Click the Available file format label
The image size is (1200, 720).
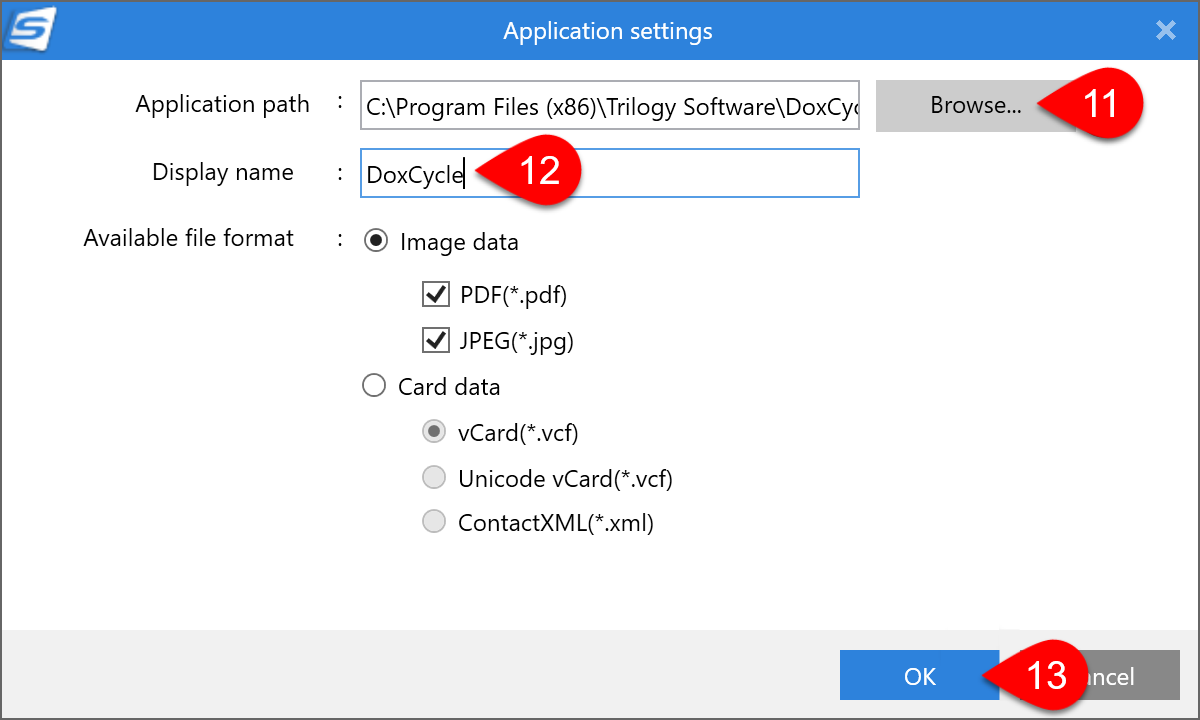tap(188, 238)
